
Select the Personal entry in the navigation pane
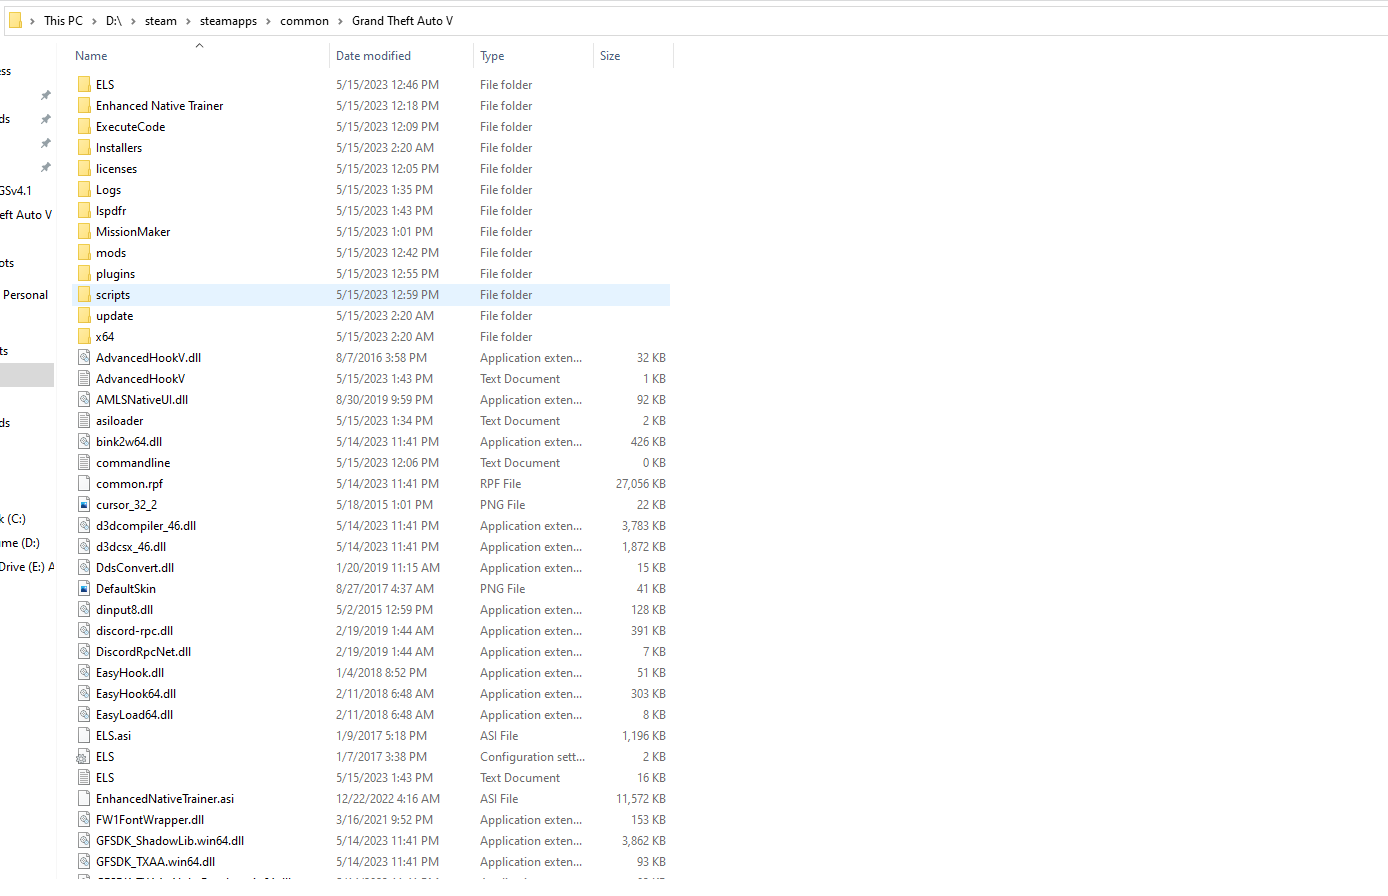tap(27, 295)
